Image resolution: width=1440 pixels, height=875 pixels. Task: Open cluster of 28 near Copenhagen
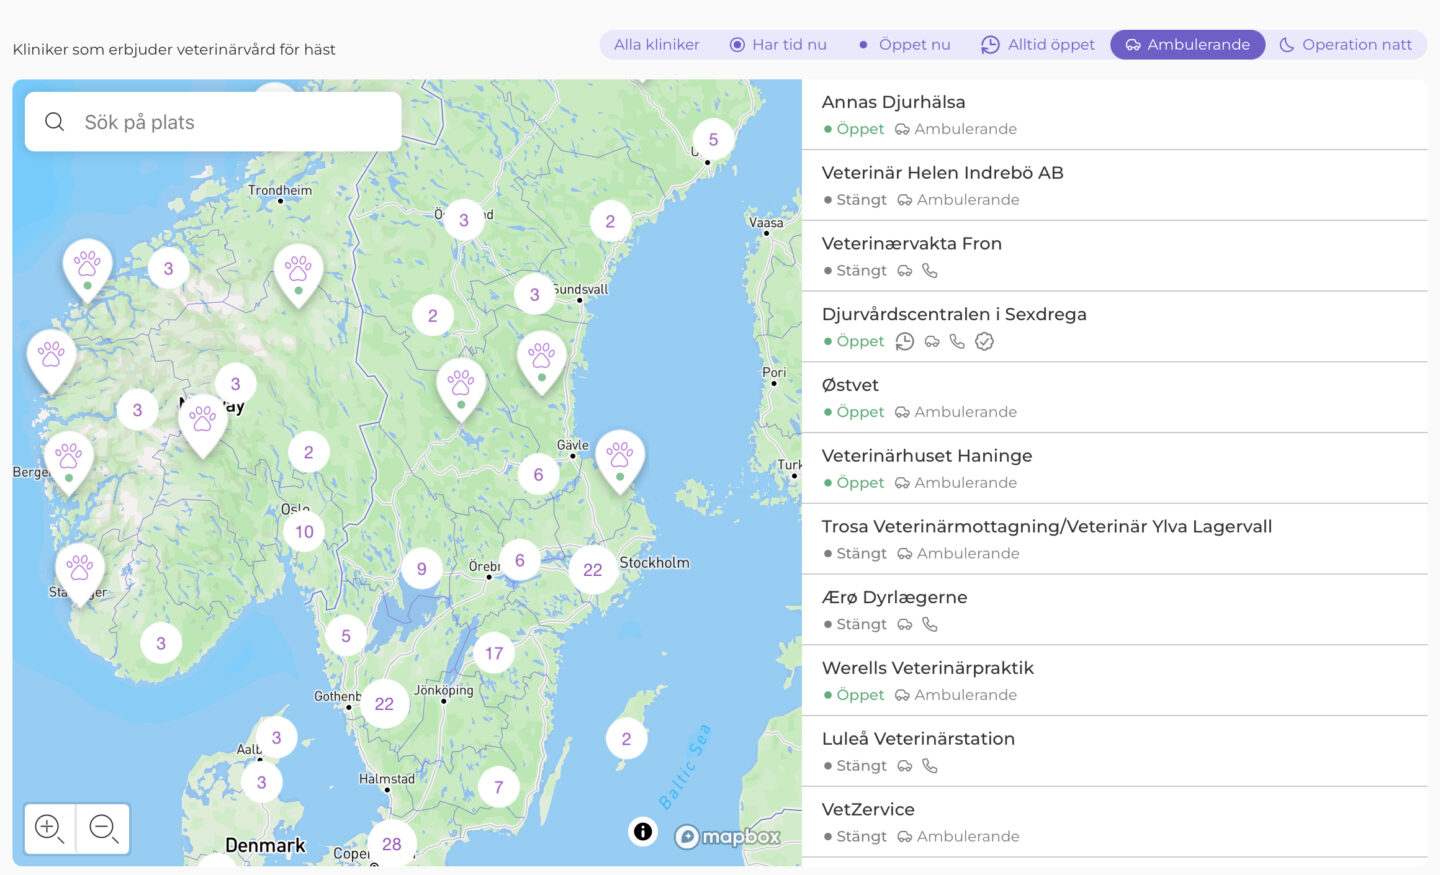tap(392, 844)
